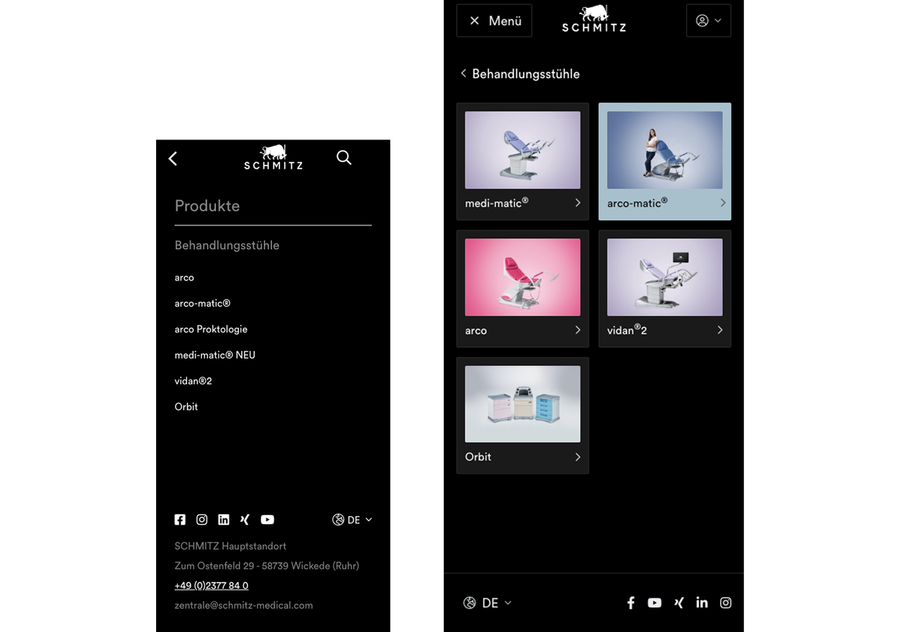Click the Schmitz logo on the left screen
The image size is (900, 632).
click(x=273, y=157)
